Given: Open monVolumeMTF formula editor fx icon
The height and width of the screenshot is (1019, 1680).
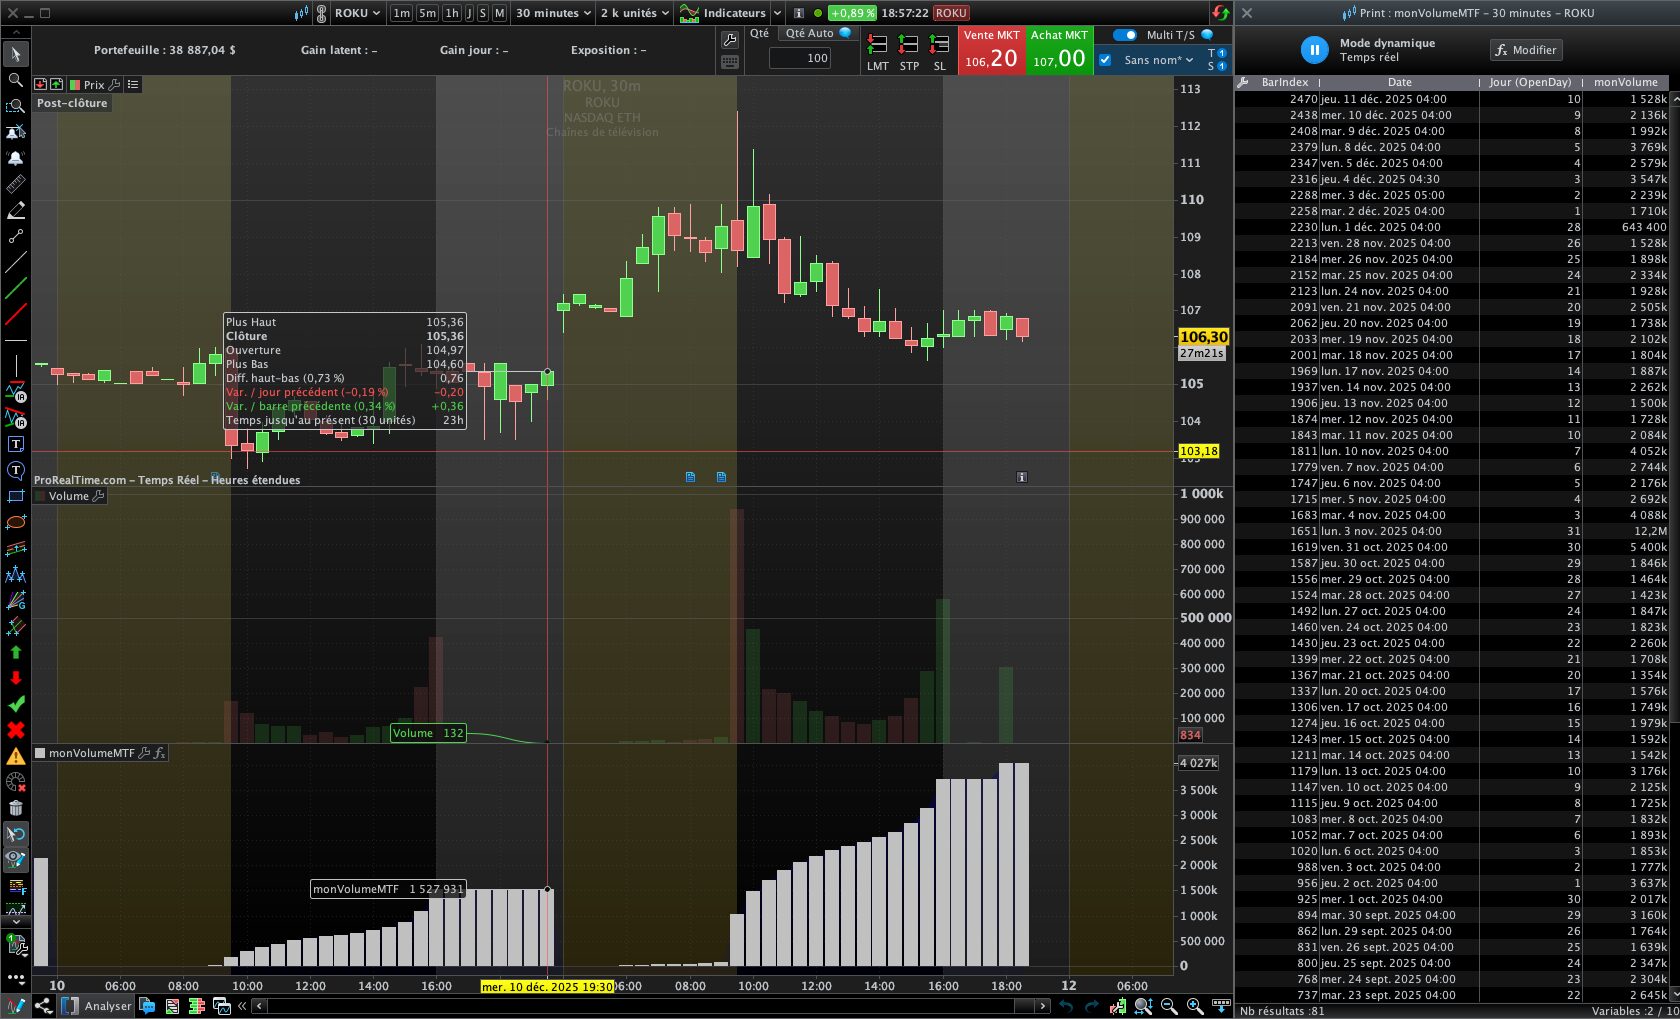Looking at the screenshot, I should 159,753.
